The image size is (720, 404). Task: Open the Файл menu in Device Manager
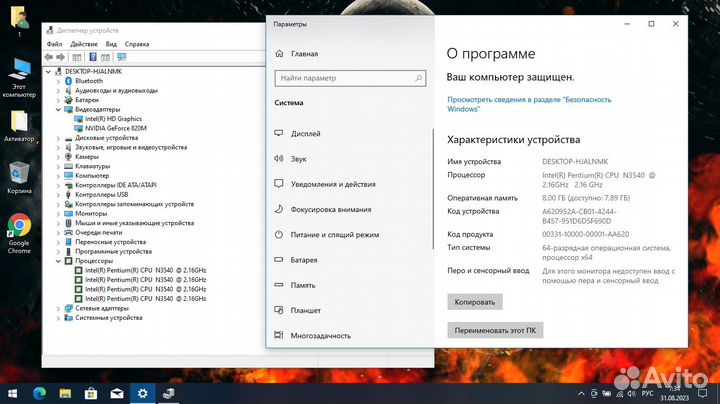coord(54,44)
